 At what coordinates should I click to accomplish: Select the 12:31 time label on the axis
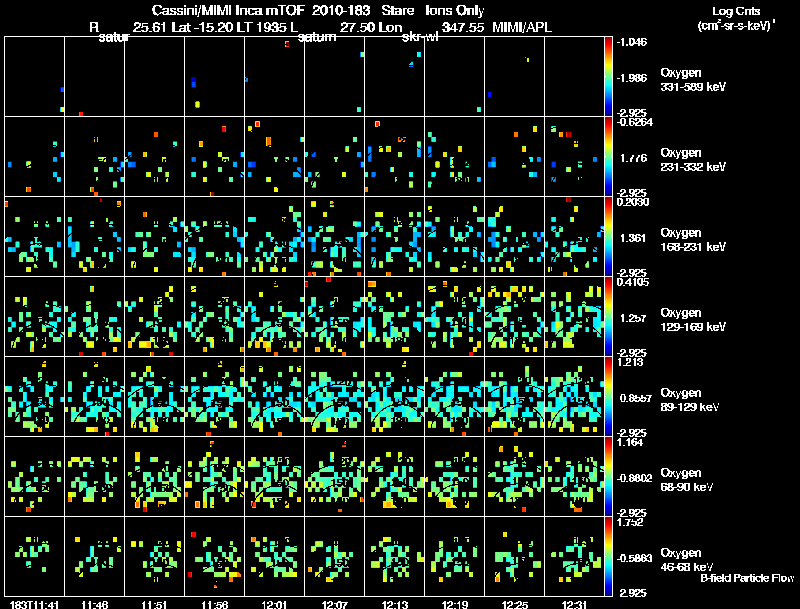pos(574,604)
